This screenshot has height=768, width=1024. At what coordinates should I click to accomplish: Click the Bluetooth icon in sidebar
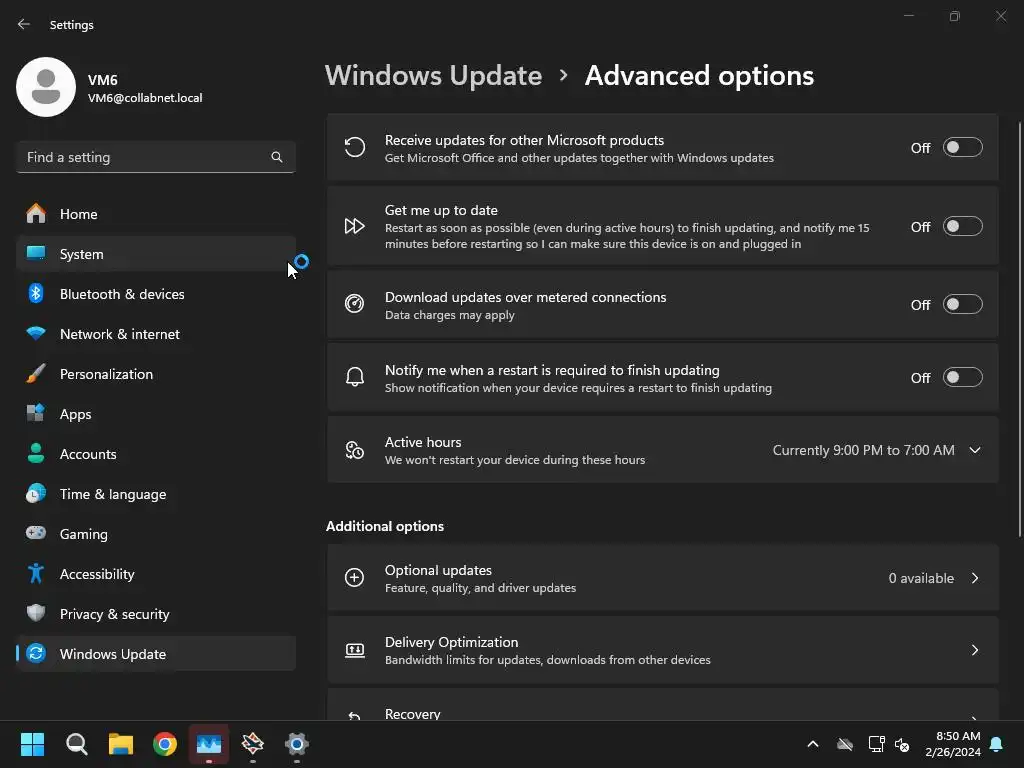(x=36, y=294)
